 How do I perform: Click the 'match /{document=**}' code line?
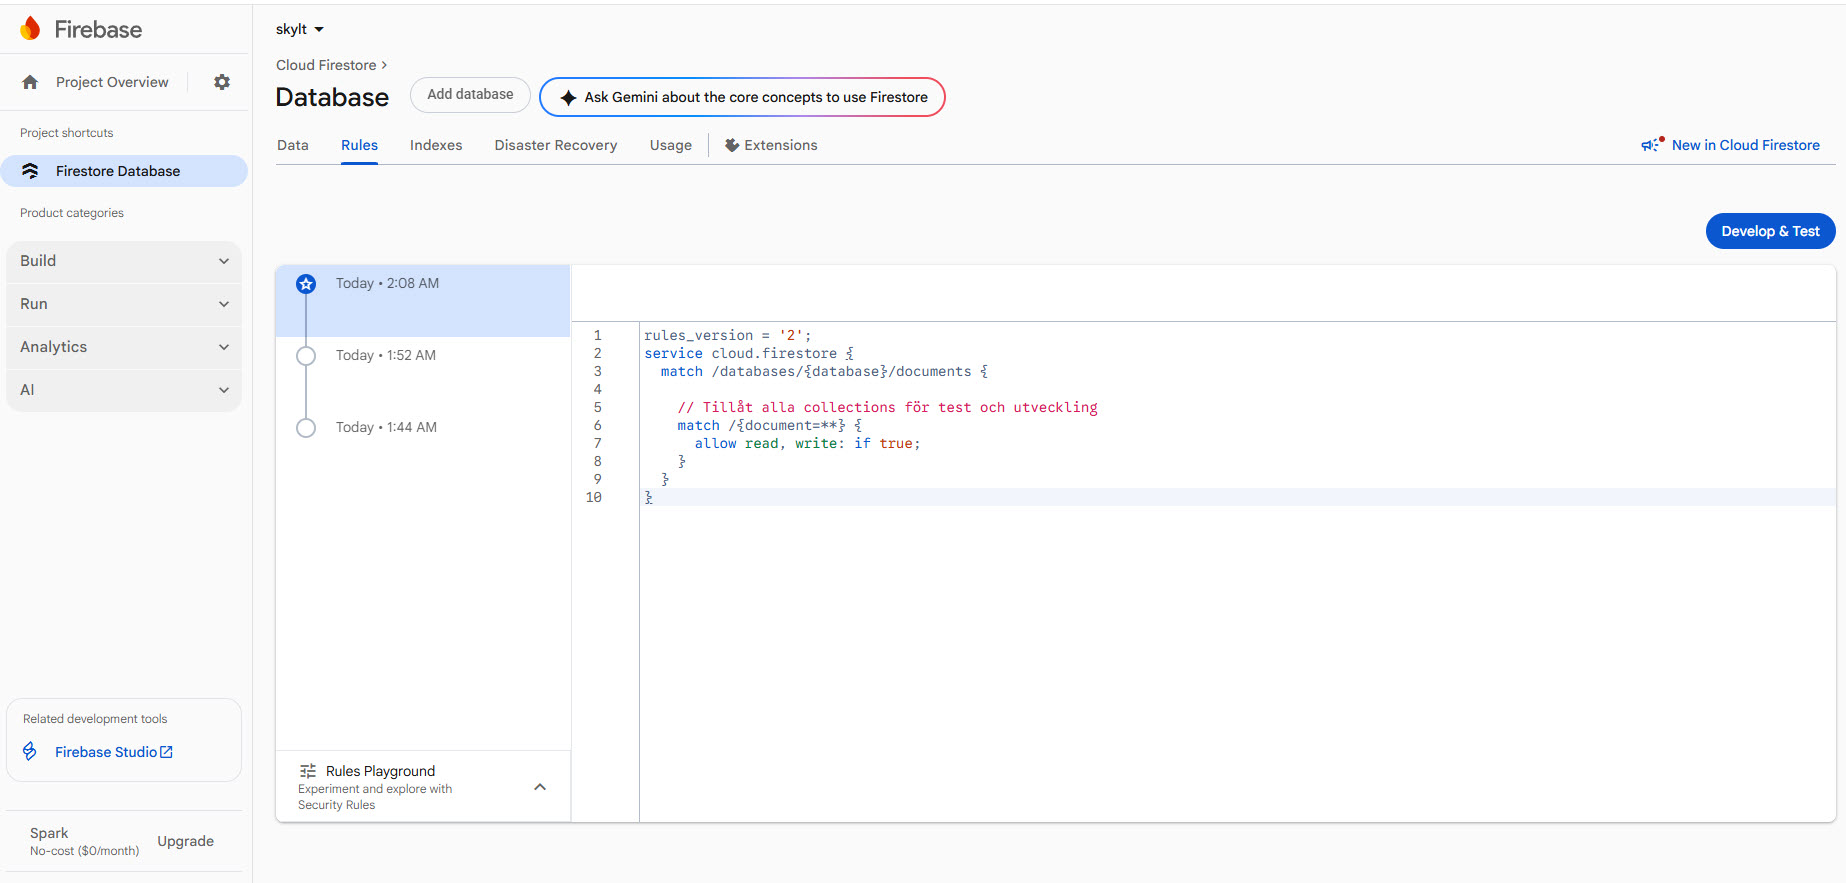(769, 426)
